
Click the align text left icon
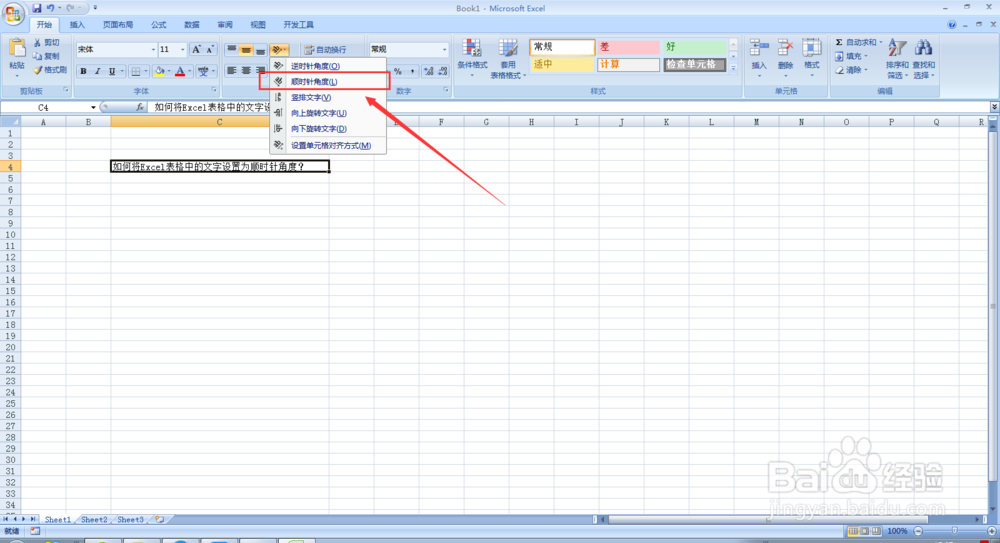tap(232, 71)
